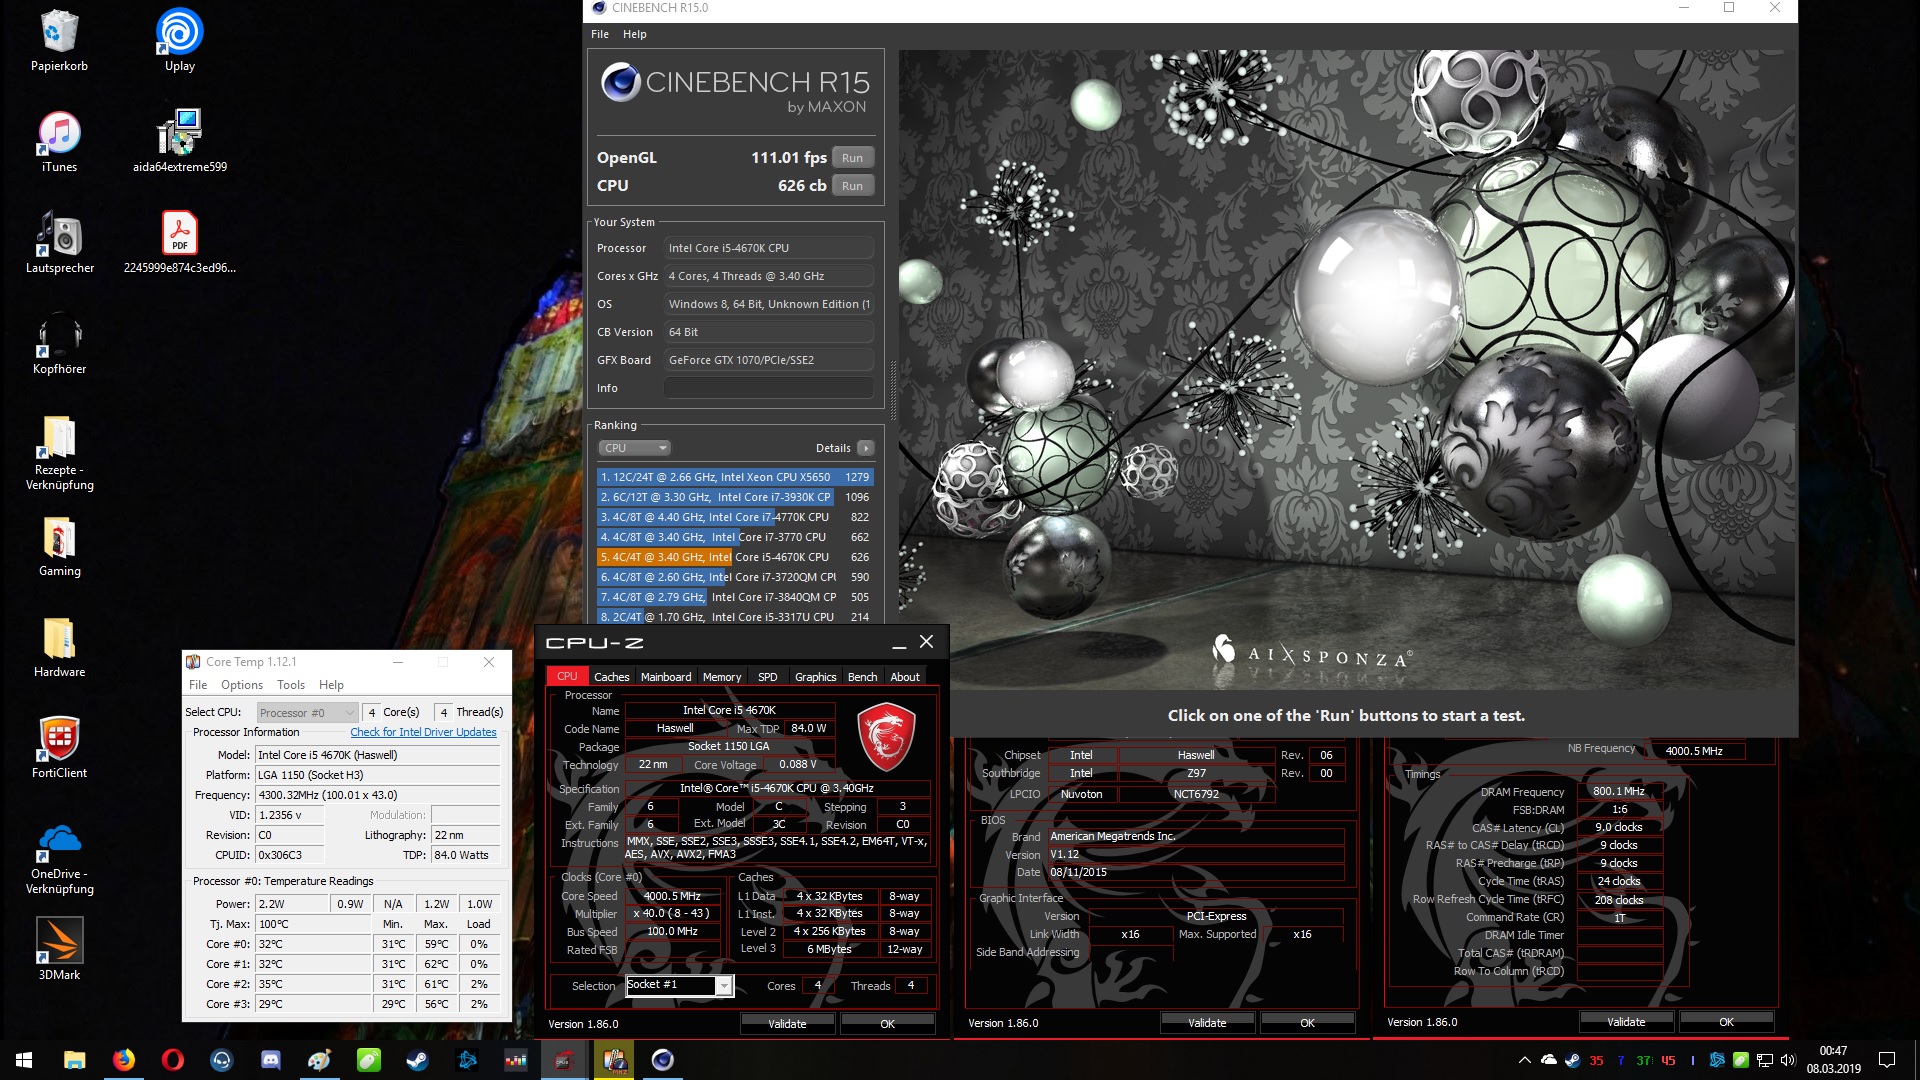Open Core Temp Select CPU dropdown
Screen dimensions: 1920x1080
tap(307, 713)
